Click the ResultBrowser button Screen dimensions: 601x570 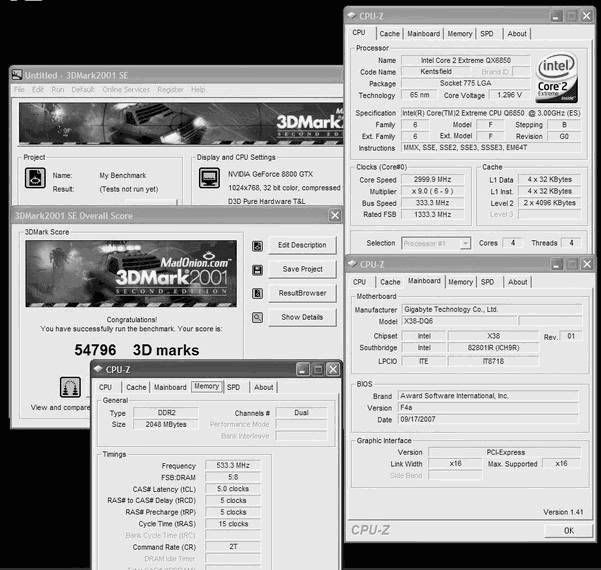click(302, 293)
